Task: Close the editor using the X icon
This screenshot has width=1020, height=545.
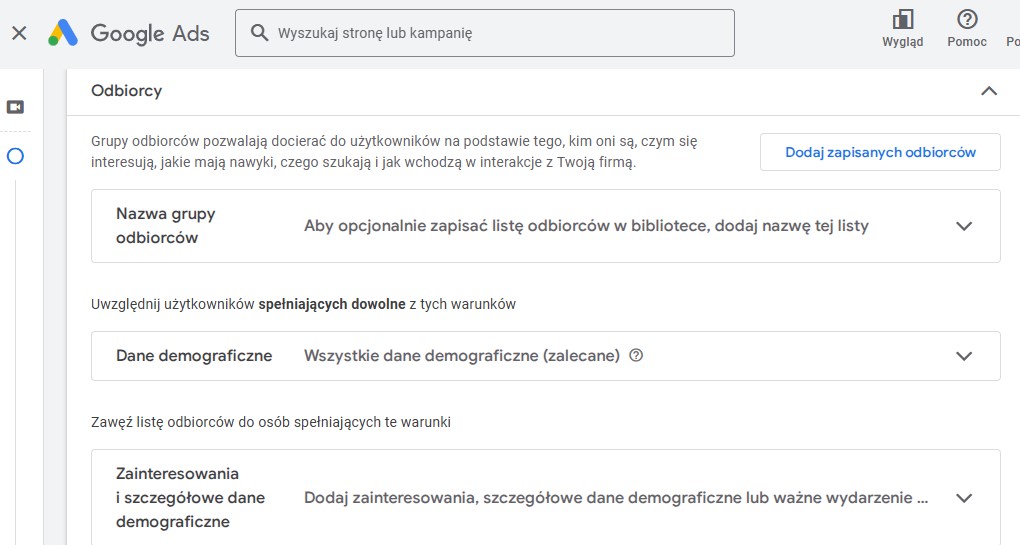Action: 19,33
